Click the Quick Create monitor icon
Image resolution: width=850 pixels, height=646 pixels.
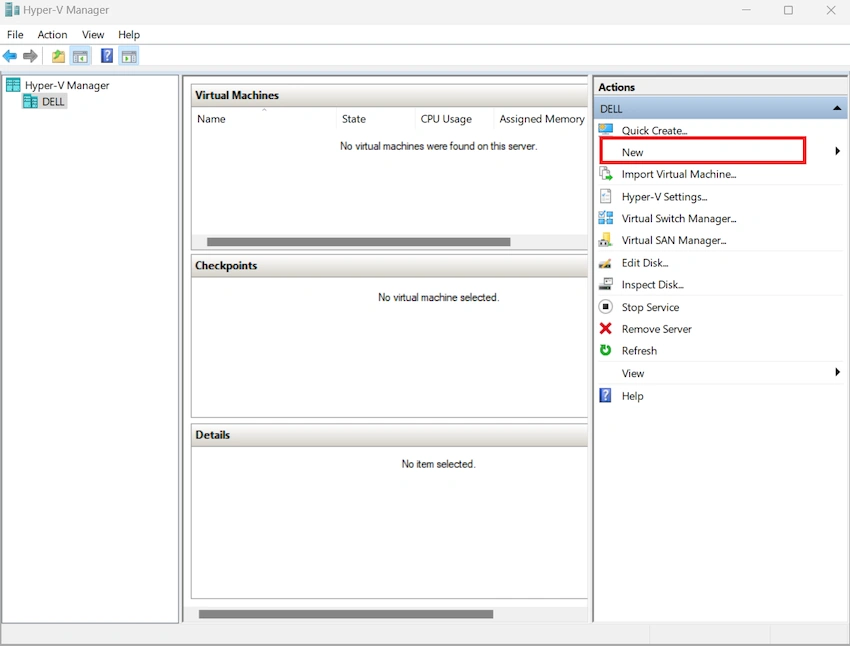606,130
